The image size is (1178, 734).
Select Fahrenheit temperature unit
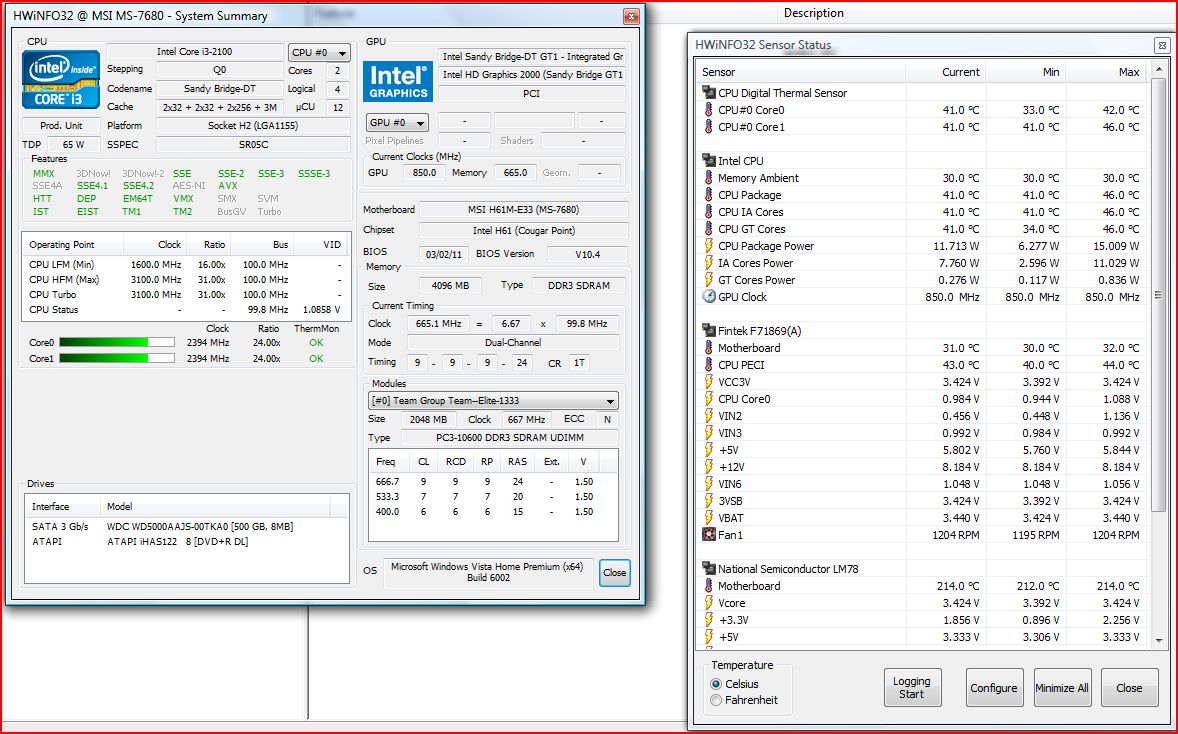(716, 700)
